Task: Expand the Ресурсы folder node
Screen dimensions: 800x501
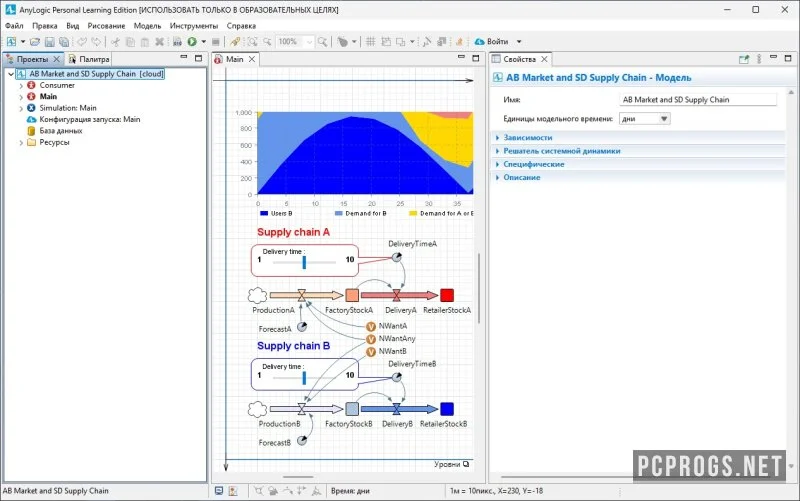Action: pyautogui.click(x=21, y=143)
